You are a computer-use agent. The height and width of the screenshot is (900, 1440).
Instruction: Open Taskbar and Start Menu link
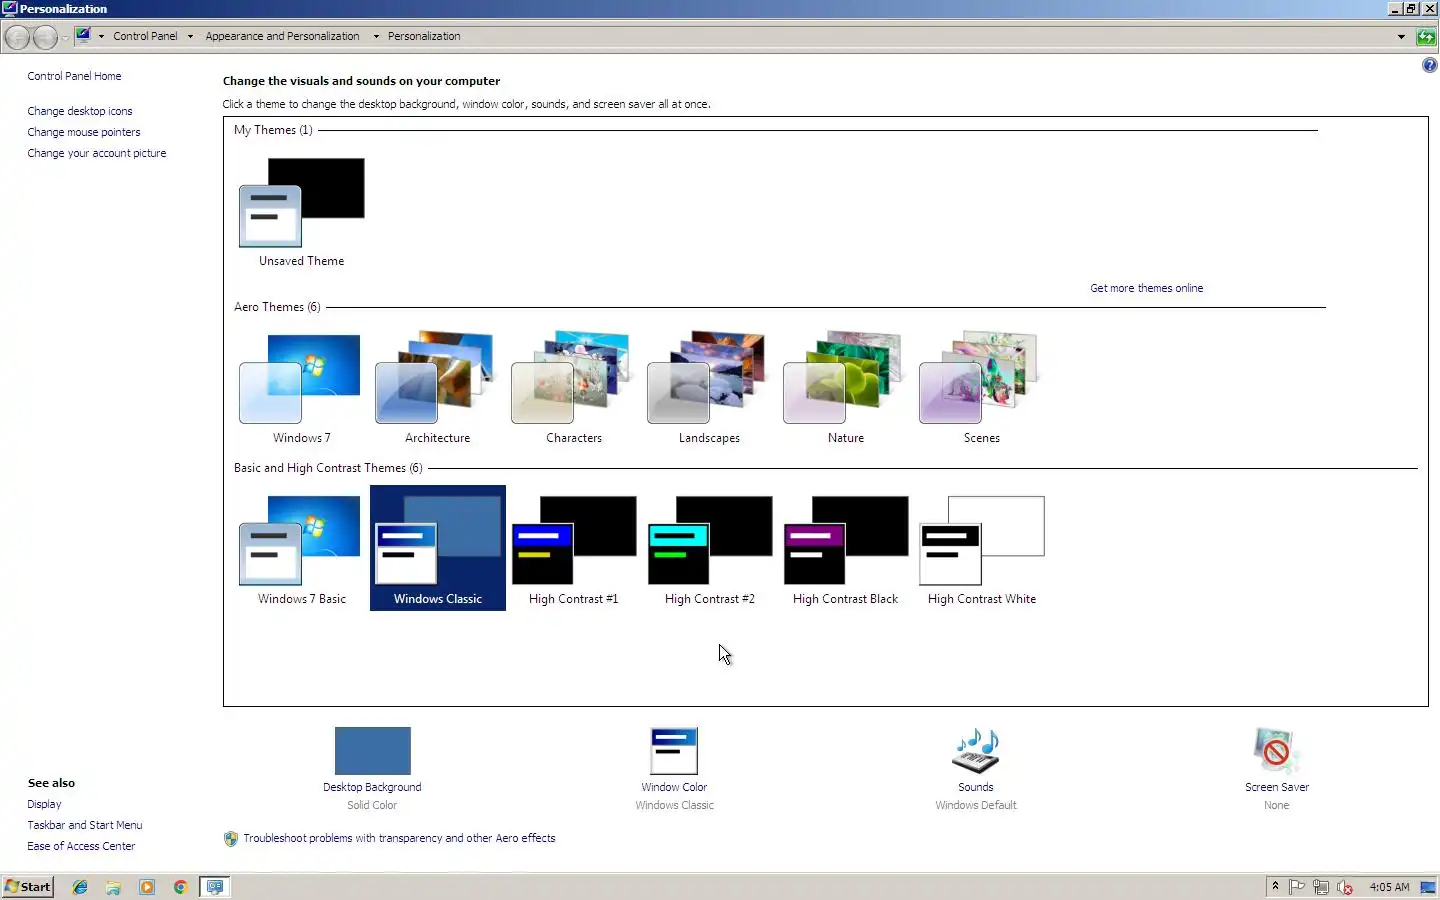tap(85, 825)
